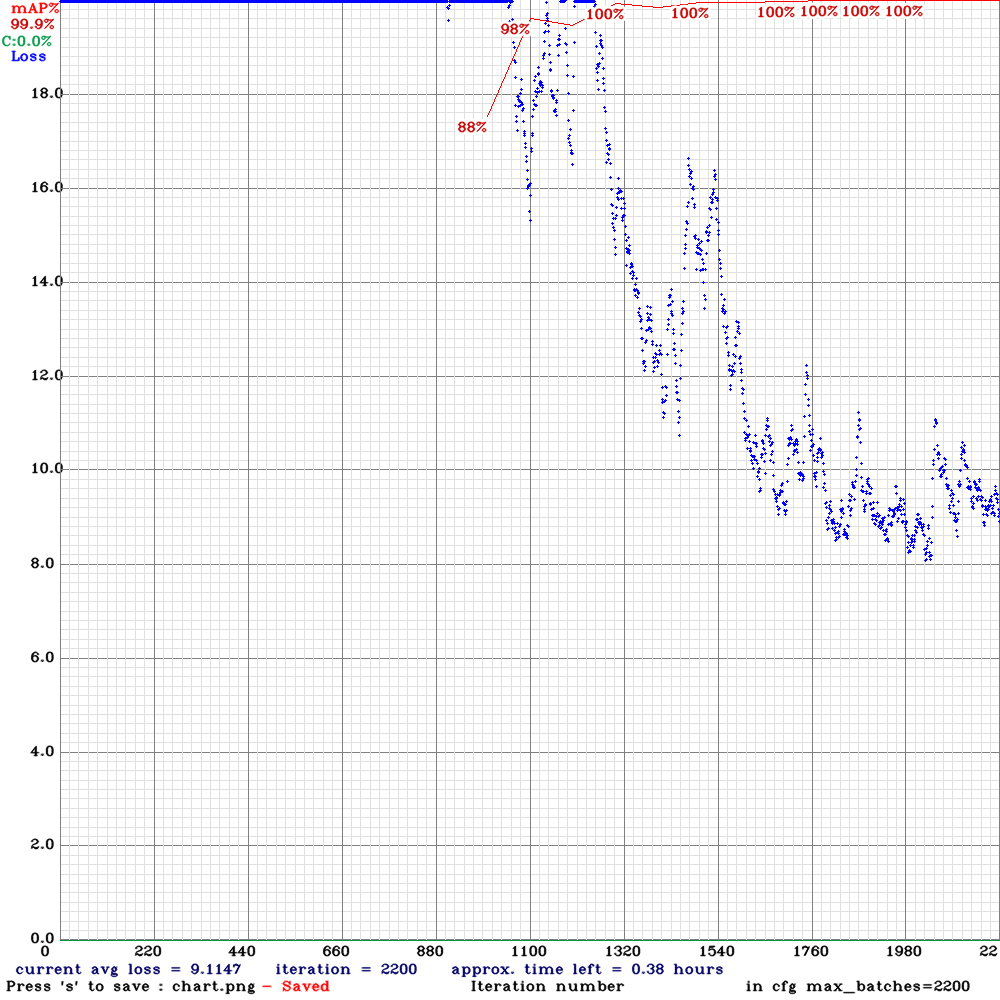Click the red "mAP%" legend label
1000x1000 pixels.
[35, 8]
